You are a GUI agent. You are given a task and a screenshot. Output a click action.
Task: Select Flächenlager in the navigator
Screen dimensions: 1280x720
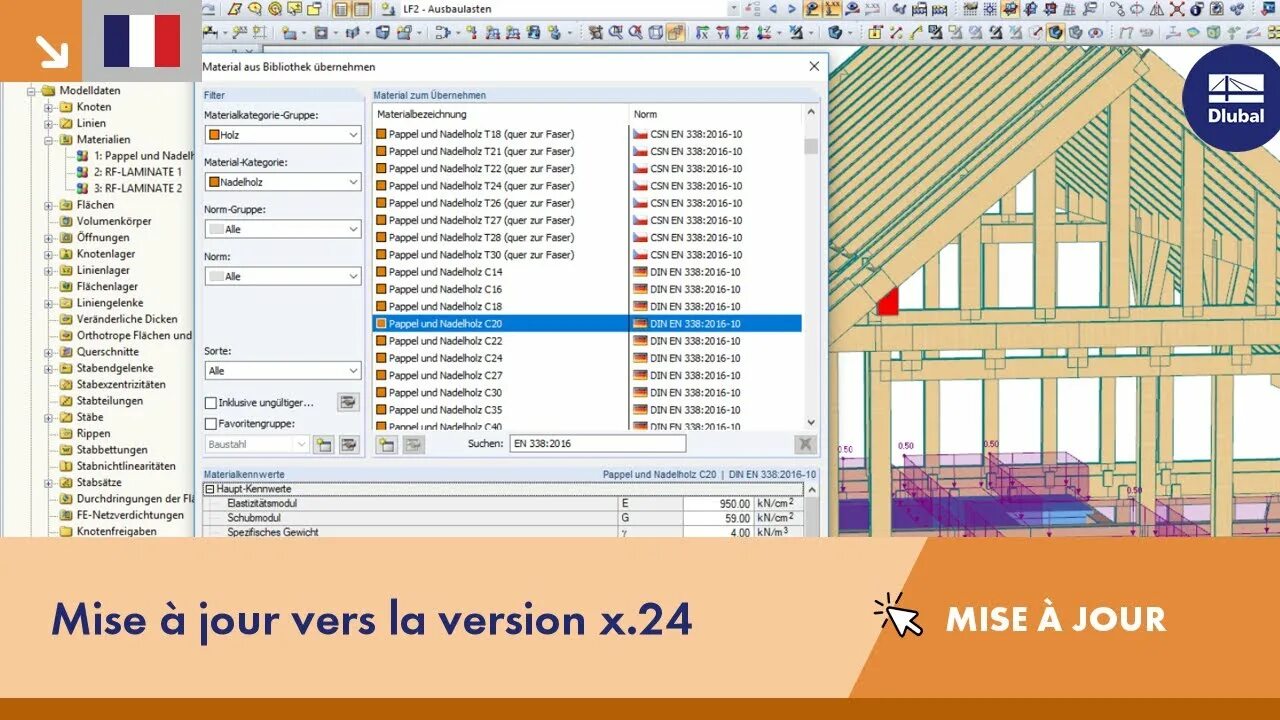point(107,287)
